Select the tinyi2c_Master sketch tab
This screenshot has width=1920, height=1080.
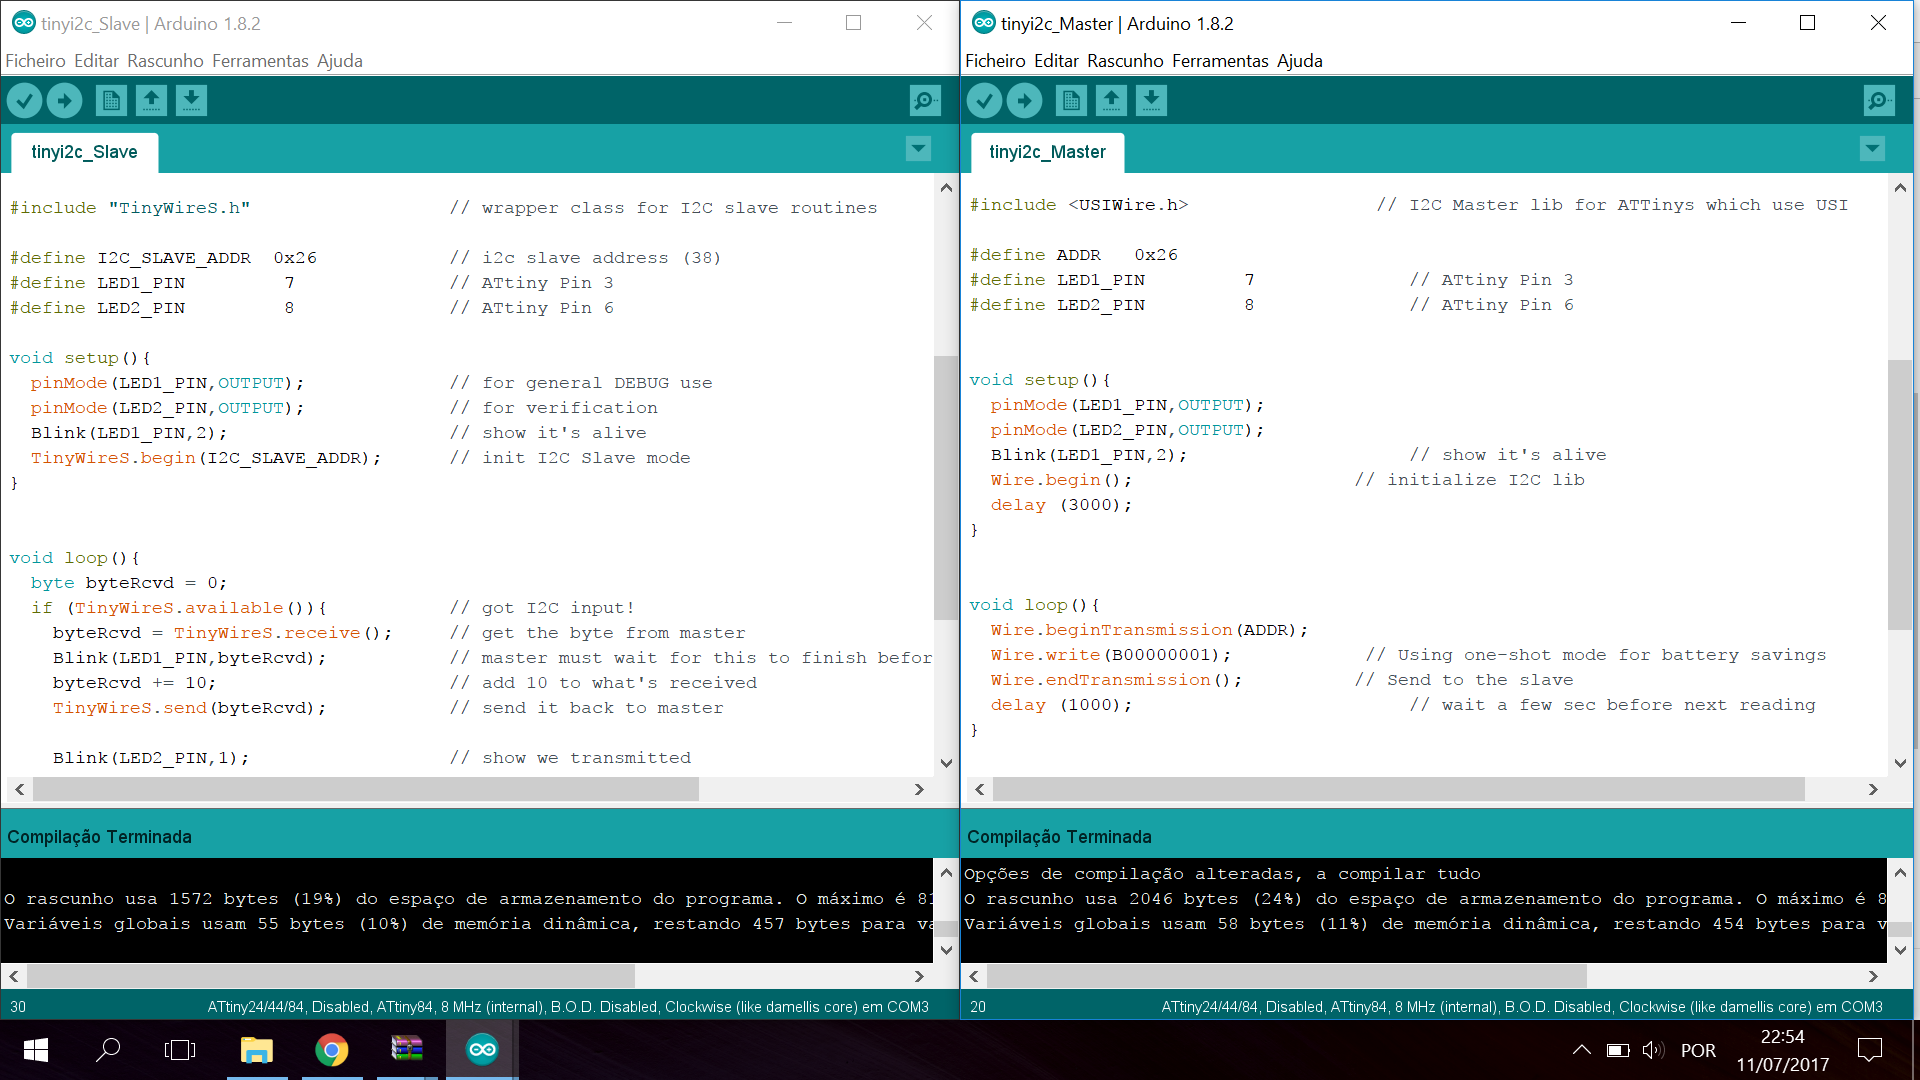1047,152
